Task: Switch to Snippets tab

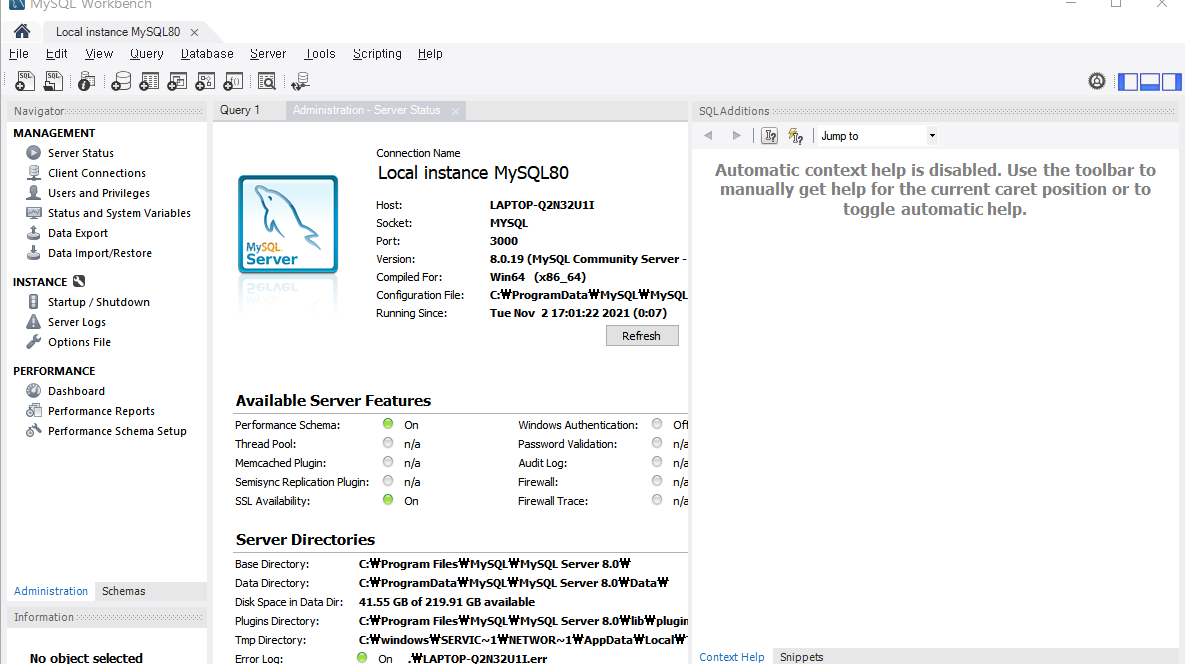Action: click(x=801, y=656)
